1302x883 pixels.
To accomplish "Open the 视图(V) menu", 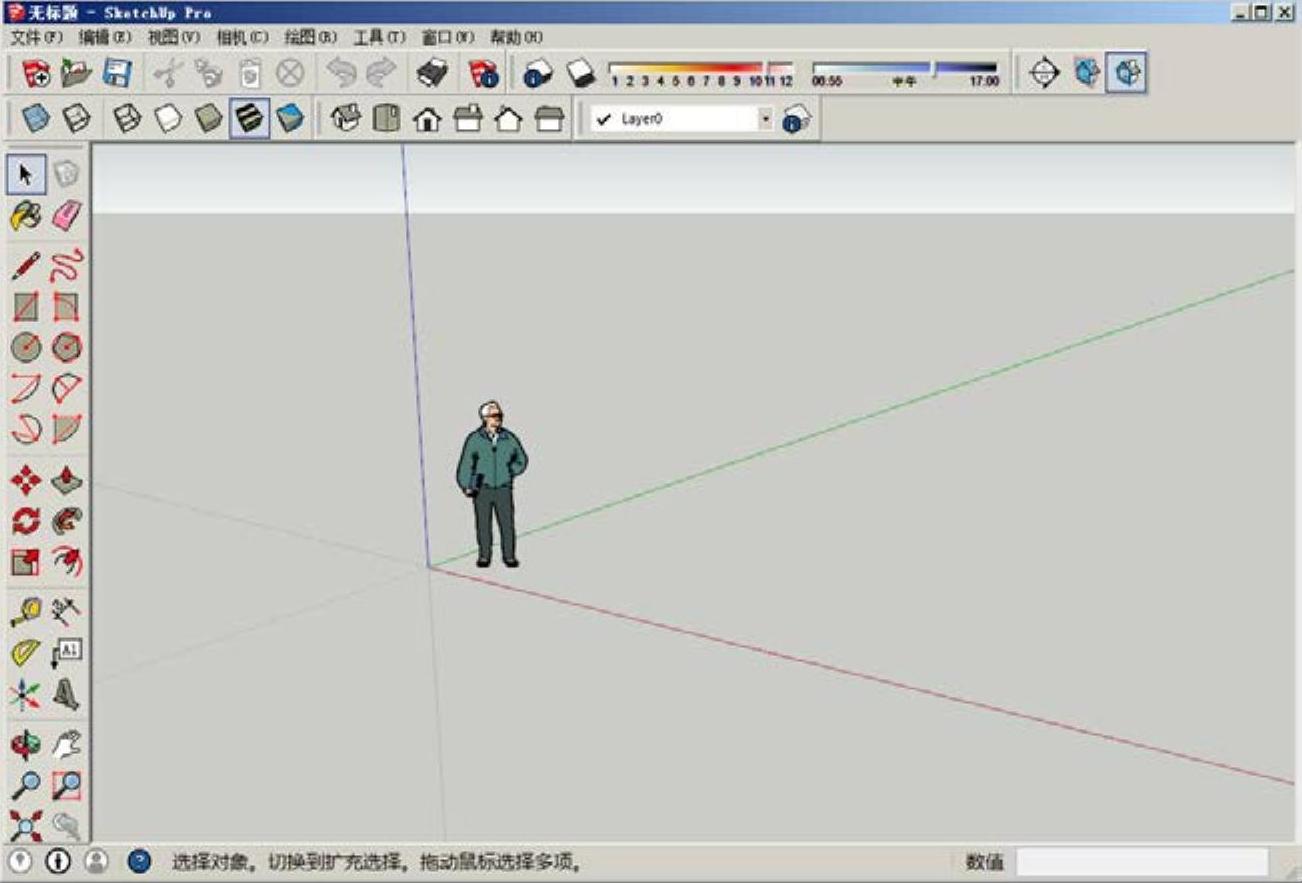I will pyautogui.click(x=174, y=37).
